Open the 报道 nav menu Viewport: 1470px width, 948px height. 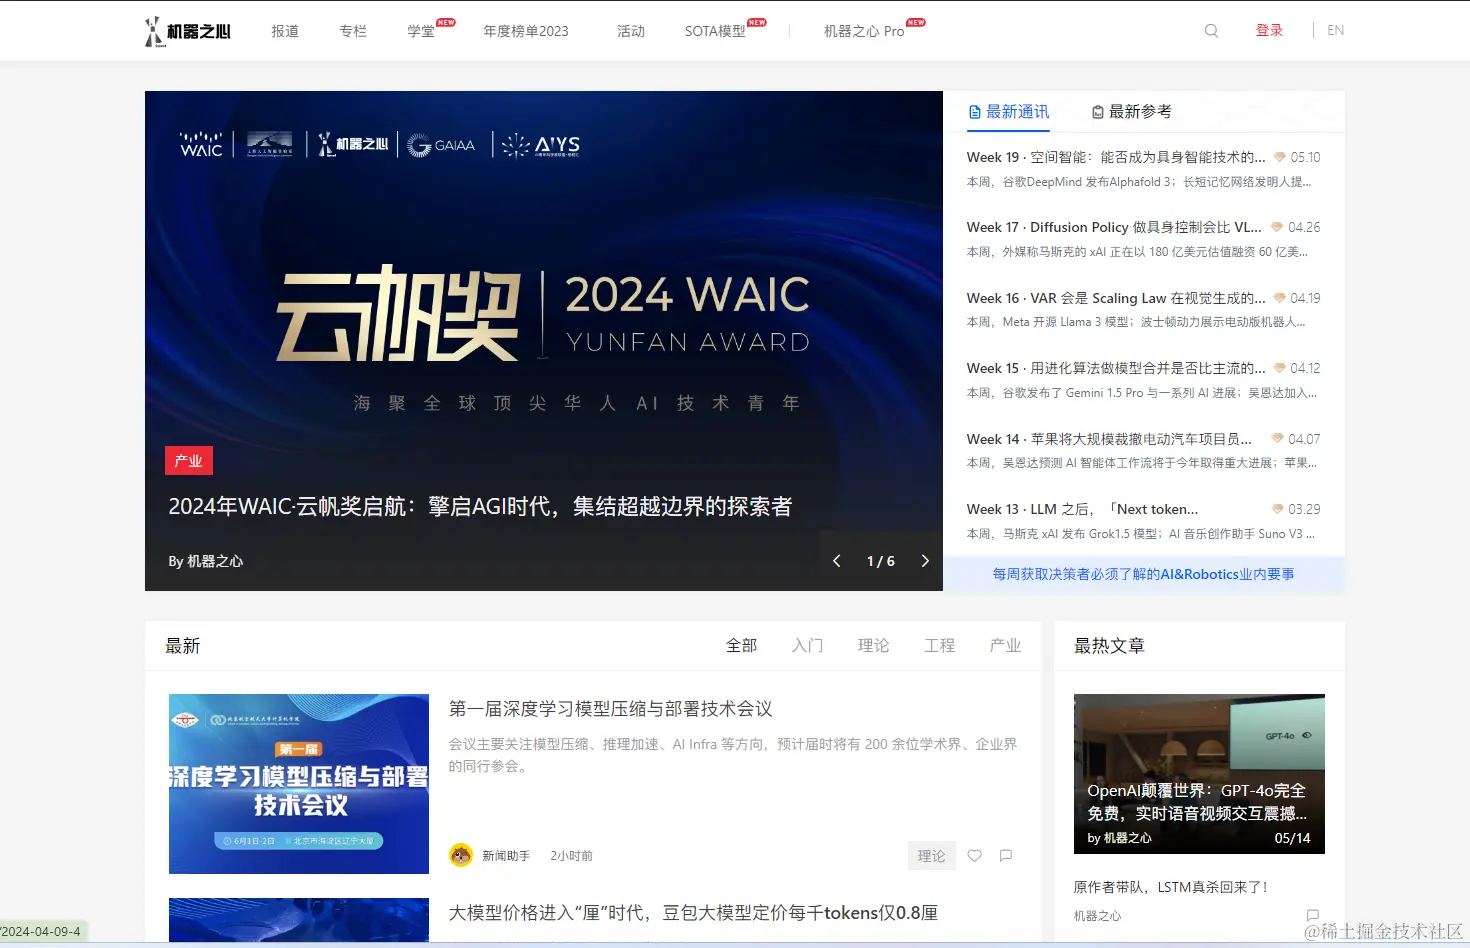pos(285,31)
